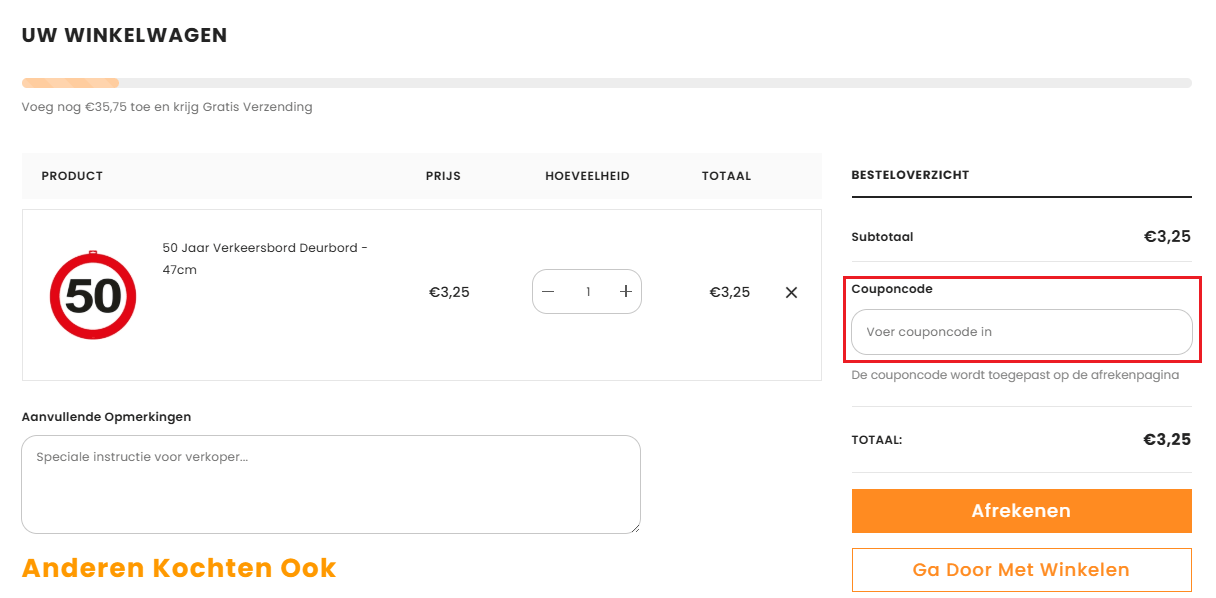1216x598 pixels.
Task: Select the Besteloverzicht heading
Action: (910, 175)
